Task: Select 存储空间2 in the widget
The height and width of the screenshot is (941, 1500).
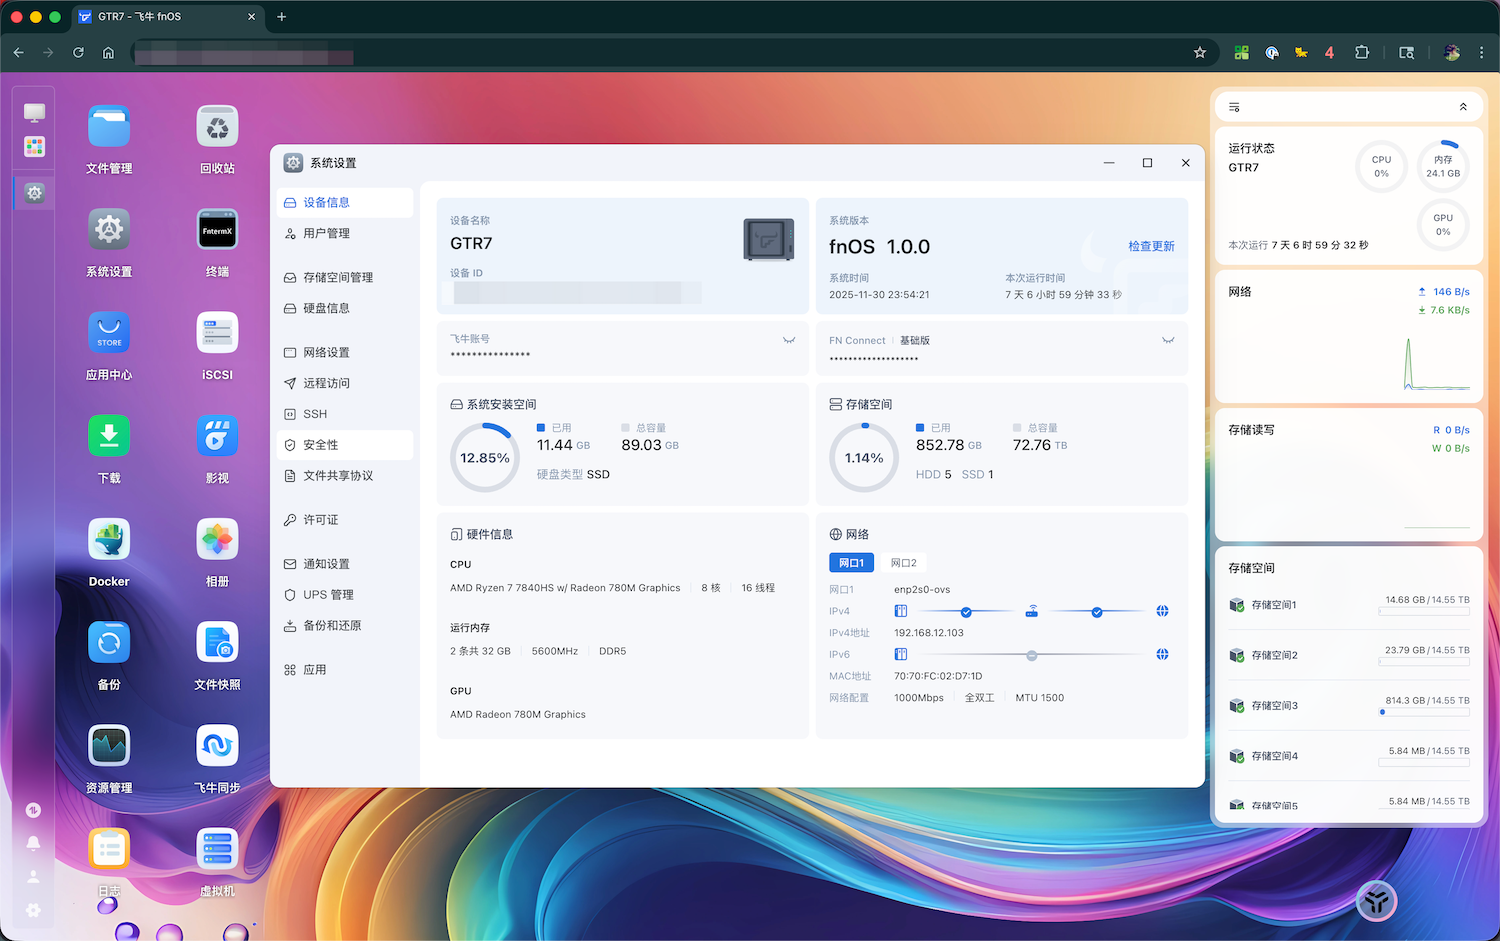Action: tap(1349, 655)
